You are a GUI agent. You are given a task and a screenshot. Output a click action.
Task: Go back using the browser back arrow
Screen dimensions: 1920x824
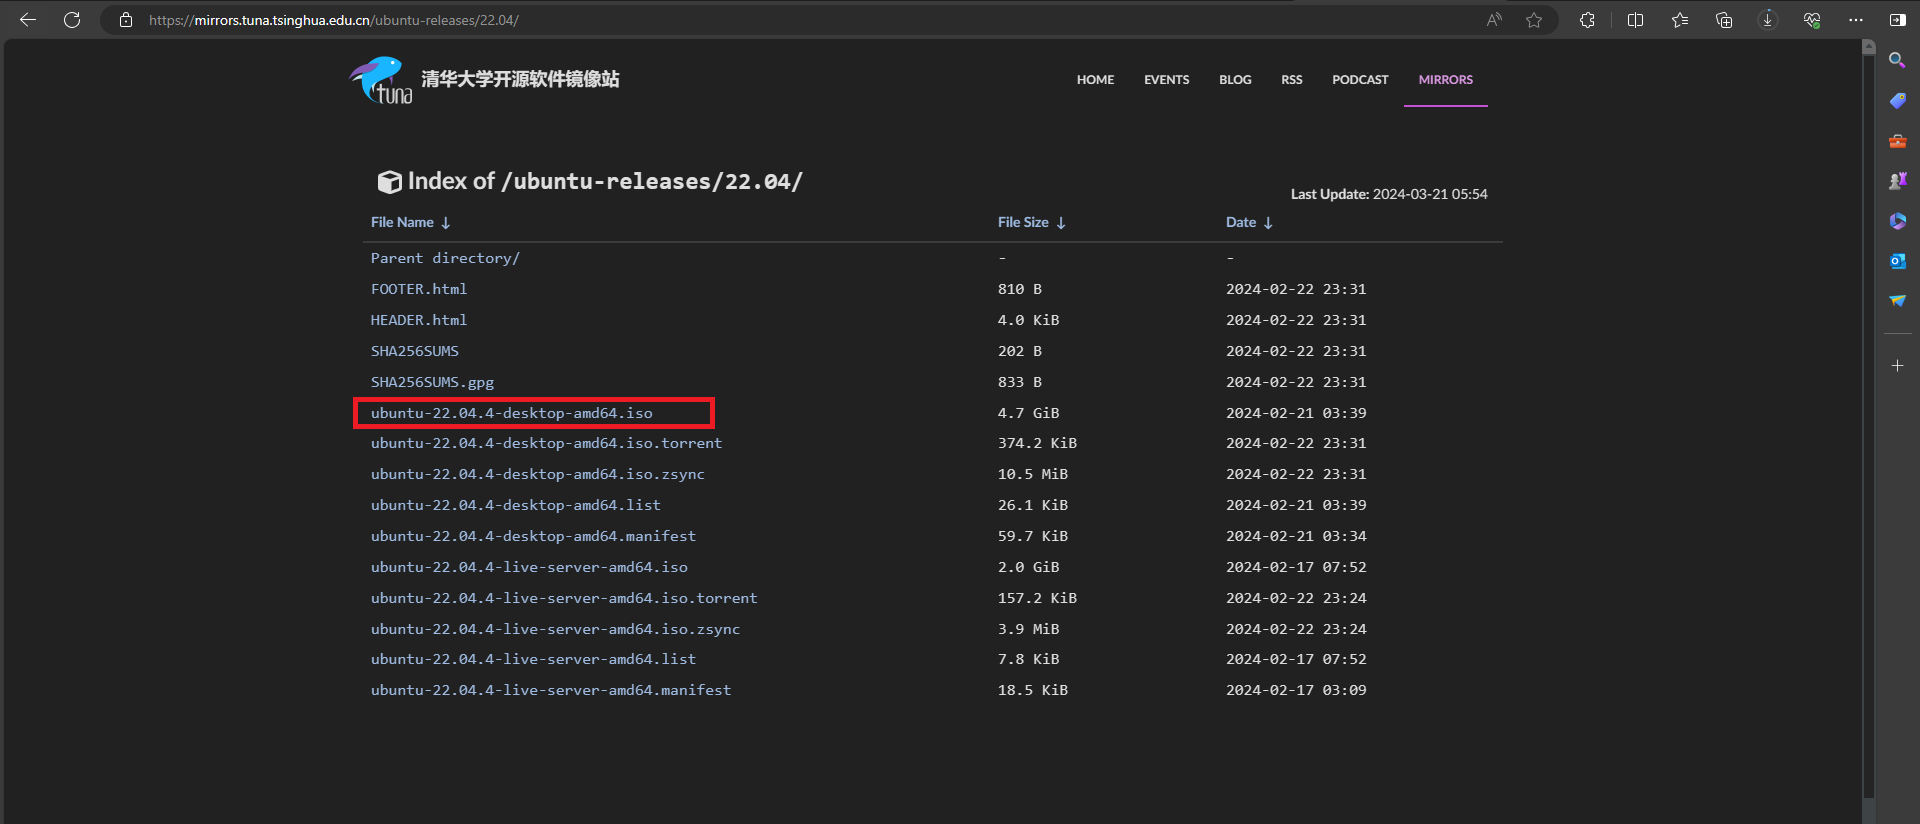28,20
